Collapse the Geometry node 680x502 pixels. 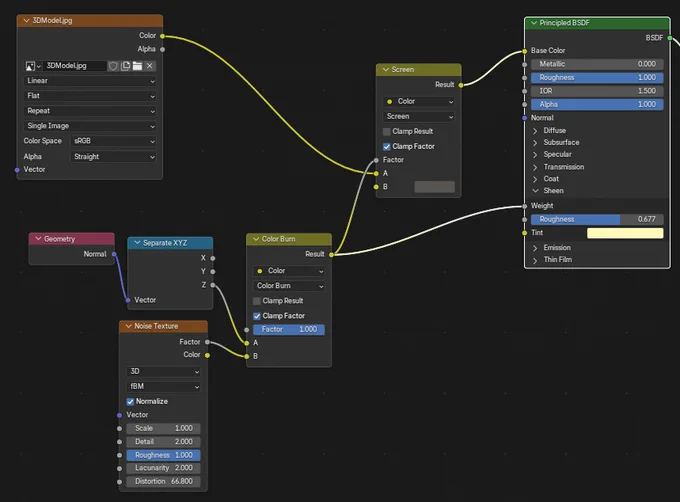click(x=38, y=239)
